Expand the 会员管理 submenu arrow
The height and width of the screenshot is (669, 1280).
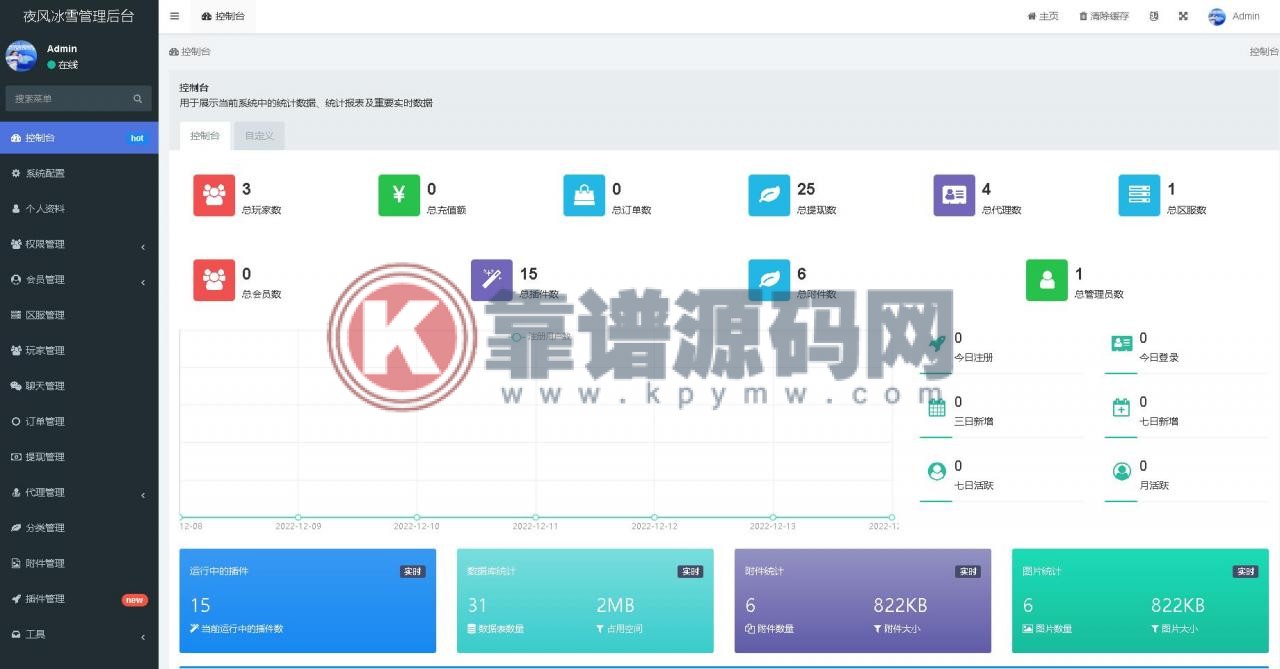point(143,281)
